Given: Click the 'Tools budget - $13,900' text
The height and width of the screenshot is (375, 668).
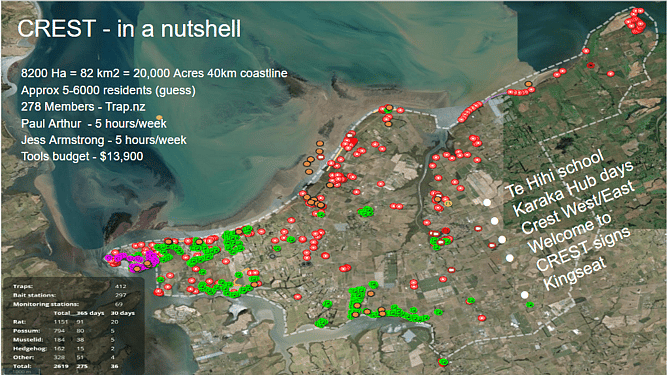Looking at the screenshot, I should [x=82, y=156].
